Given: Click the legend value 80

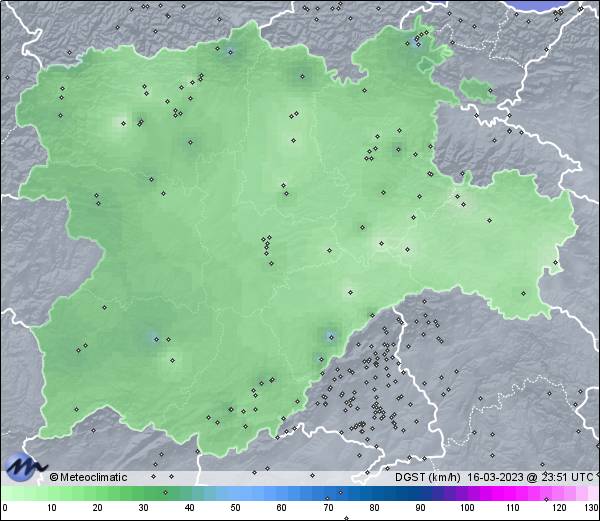Looking at the screenshot, I should pos(374,508).
